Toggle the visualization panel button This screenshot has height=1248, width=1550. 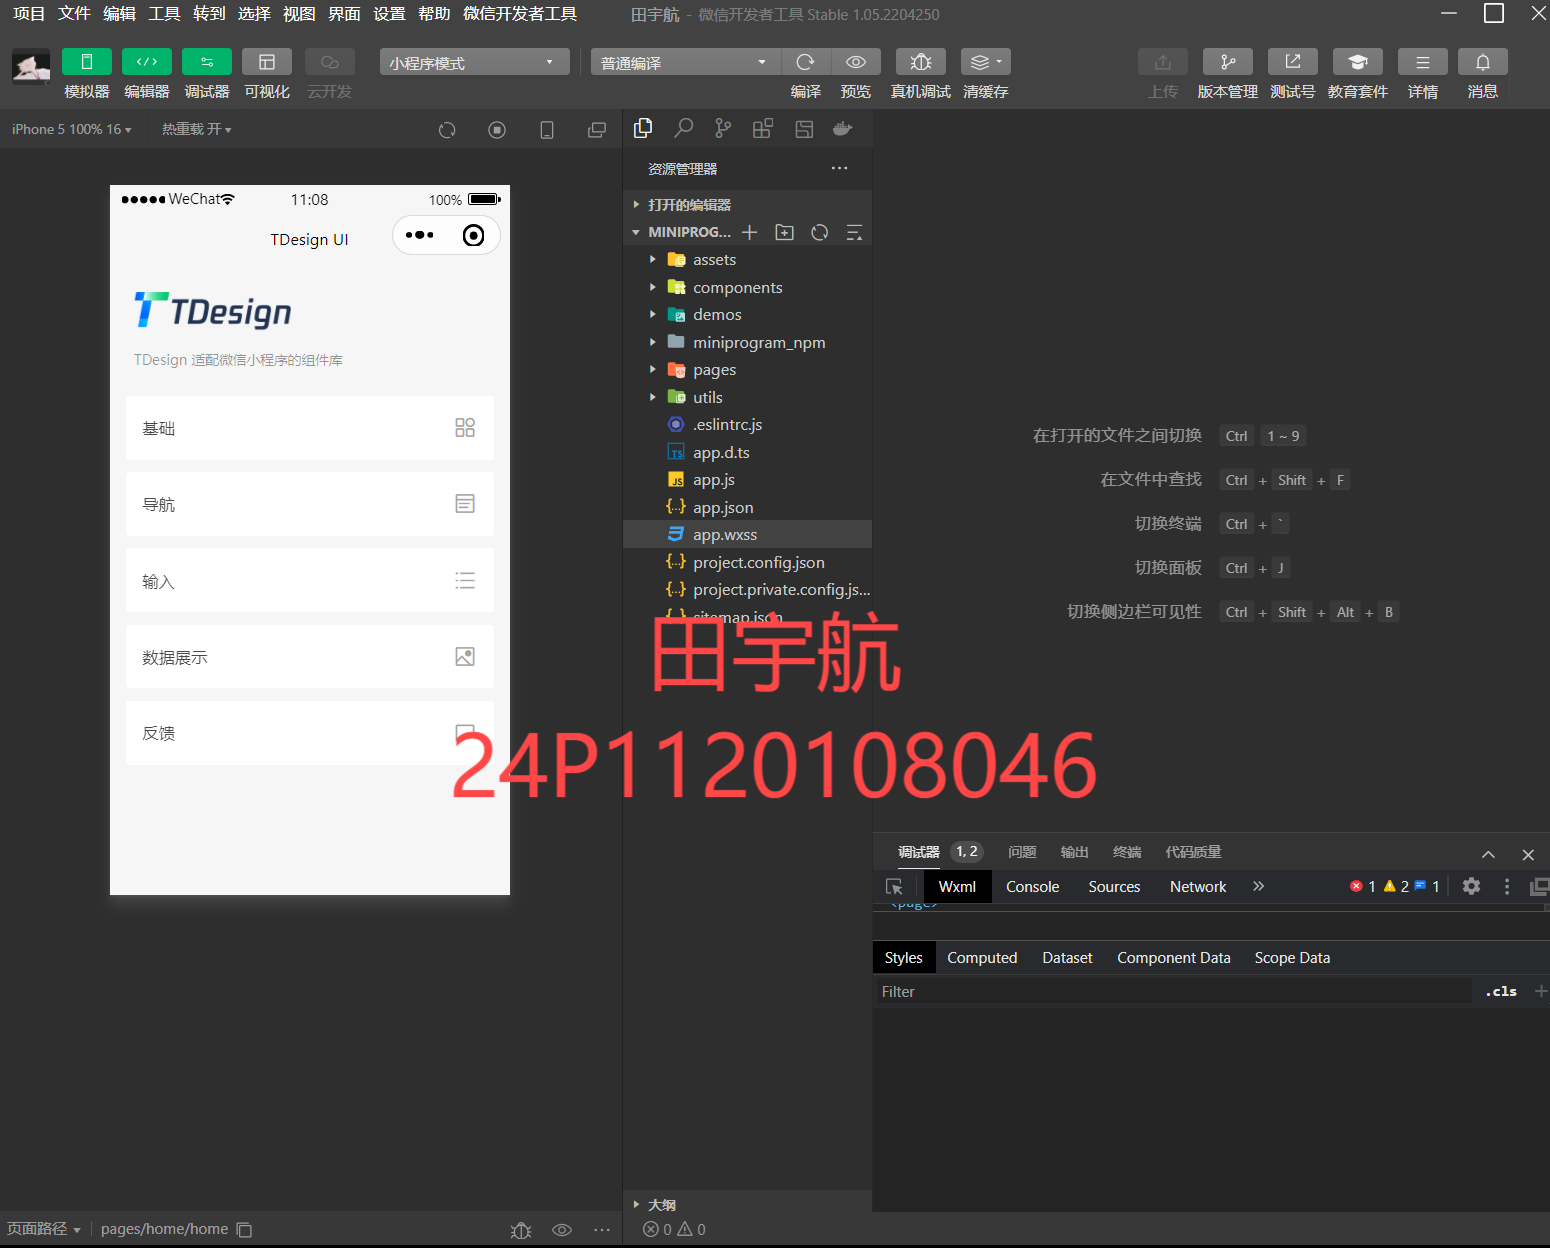coord(267,62)
